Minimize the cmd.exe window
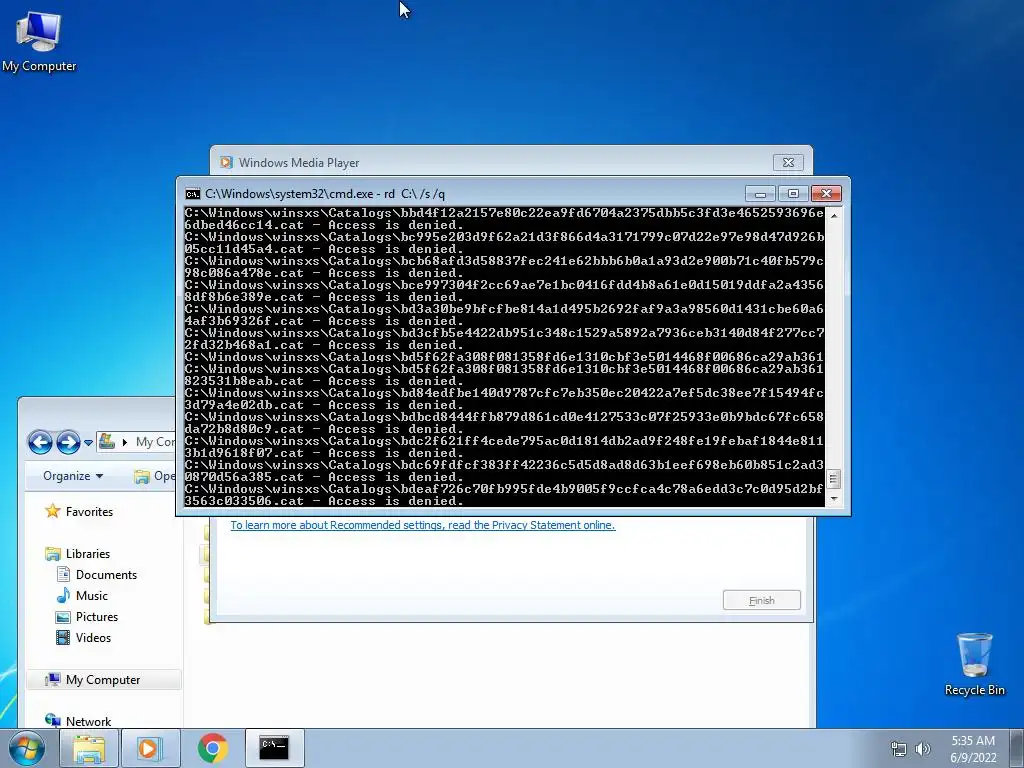This screenshot has width=1024, height=768. [760, 194]
